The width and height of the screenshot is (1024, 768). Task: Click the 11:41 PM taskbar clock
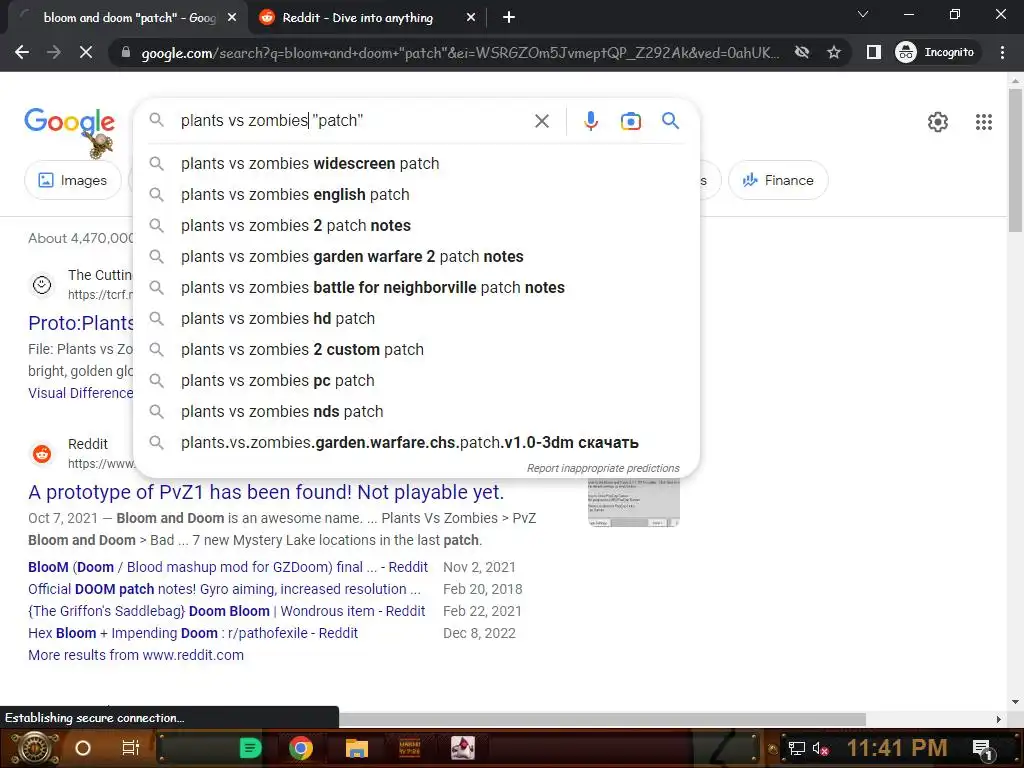pyautogui.click(x=897, y=748)
